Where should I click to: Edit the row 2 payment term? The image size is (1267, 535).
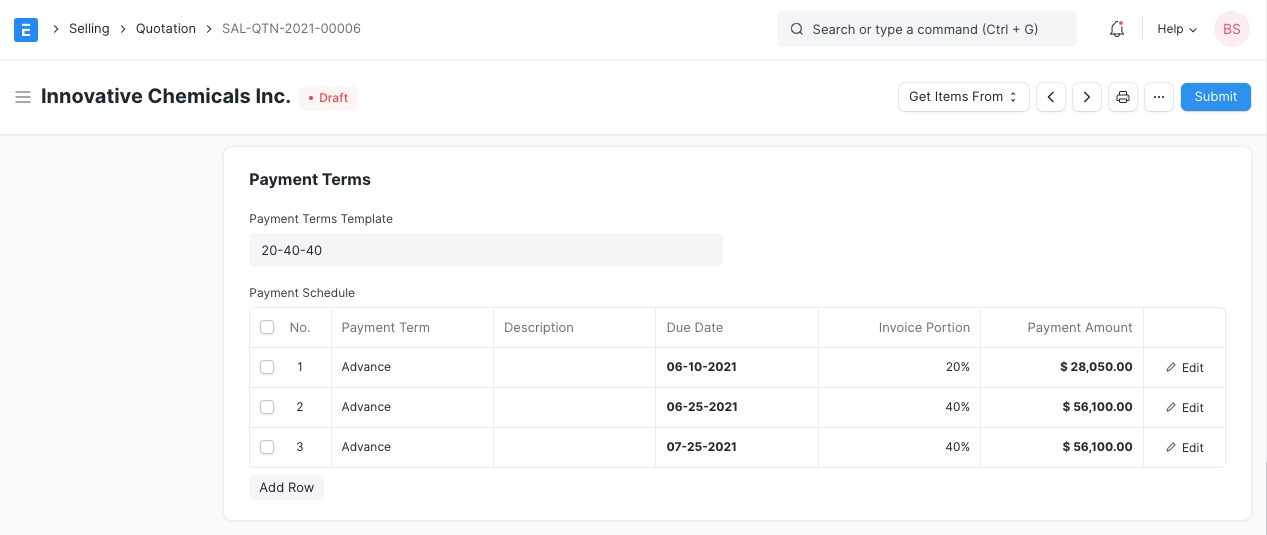1184,407
